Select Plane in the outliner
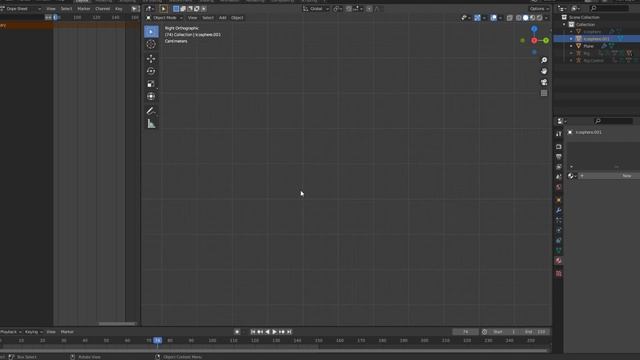This screenshot has height=360, width=640. tap(589, 46)
